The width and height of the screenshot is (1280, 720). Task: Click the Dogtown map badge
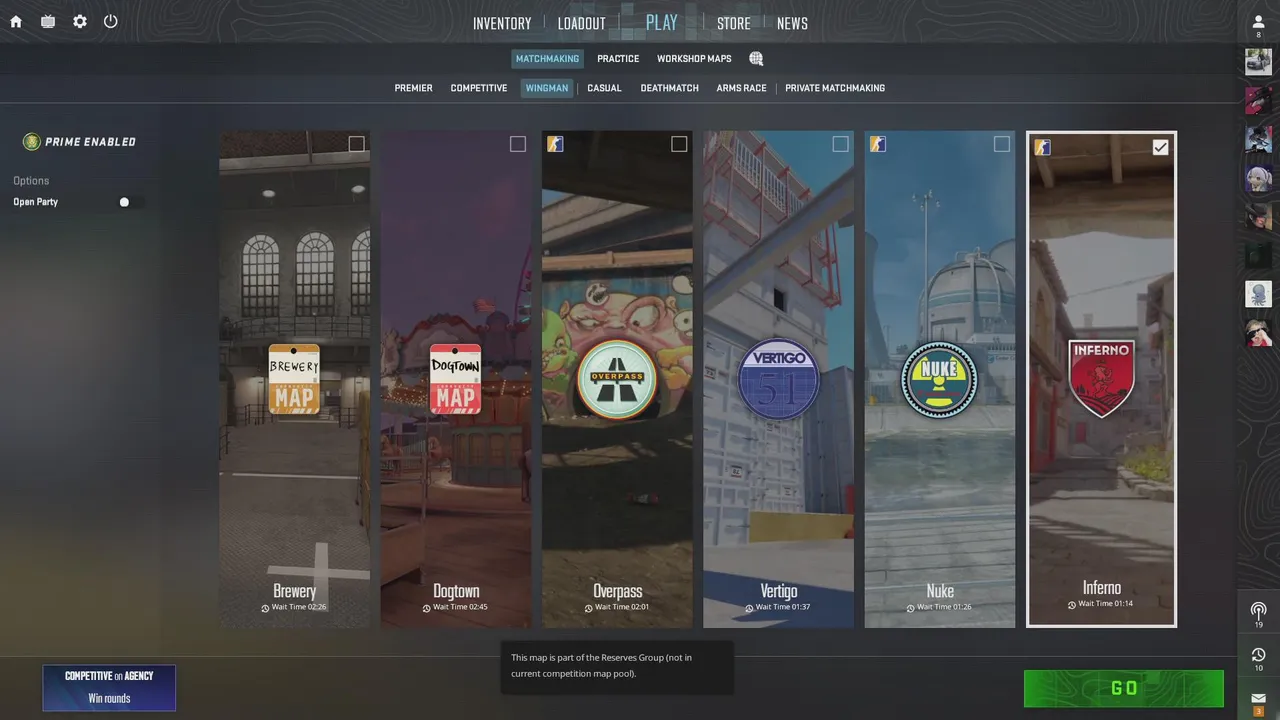pos(455,379)
